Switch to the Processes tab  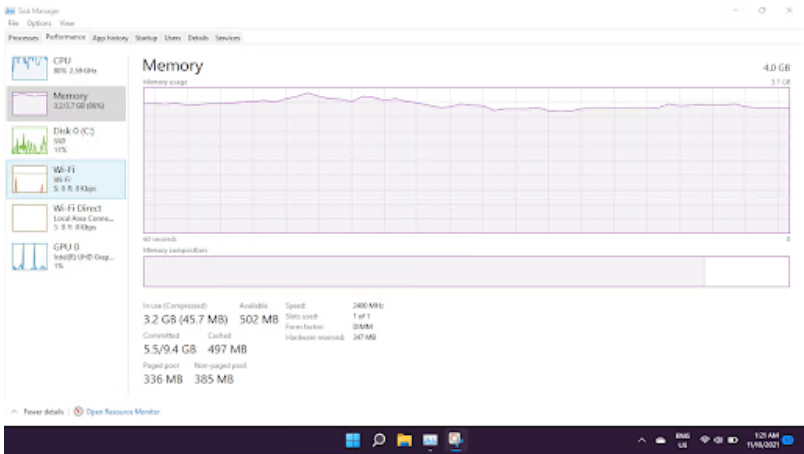pyautogui.click(x=23, y=37)
